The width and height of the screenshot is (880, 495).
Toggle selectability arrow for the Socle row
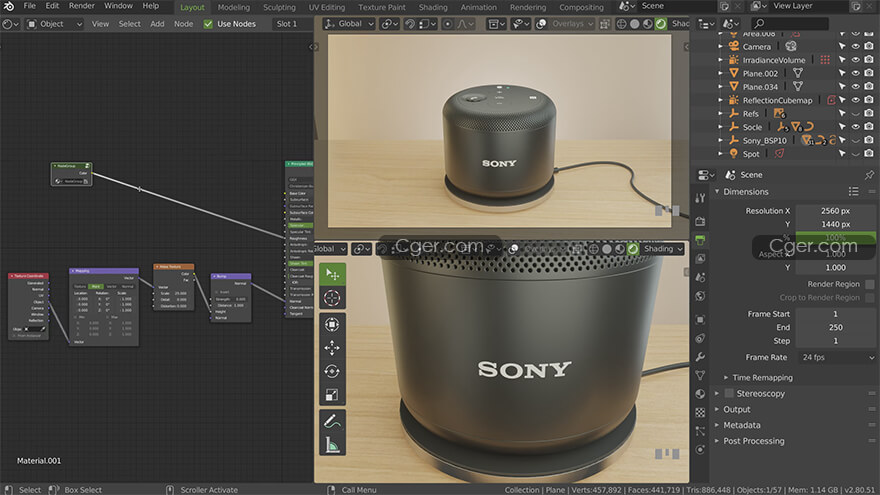[x=842, y=127]
